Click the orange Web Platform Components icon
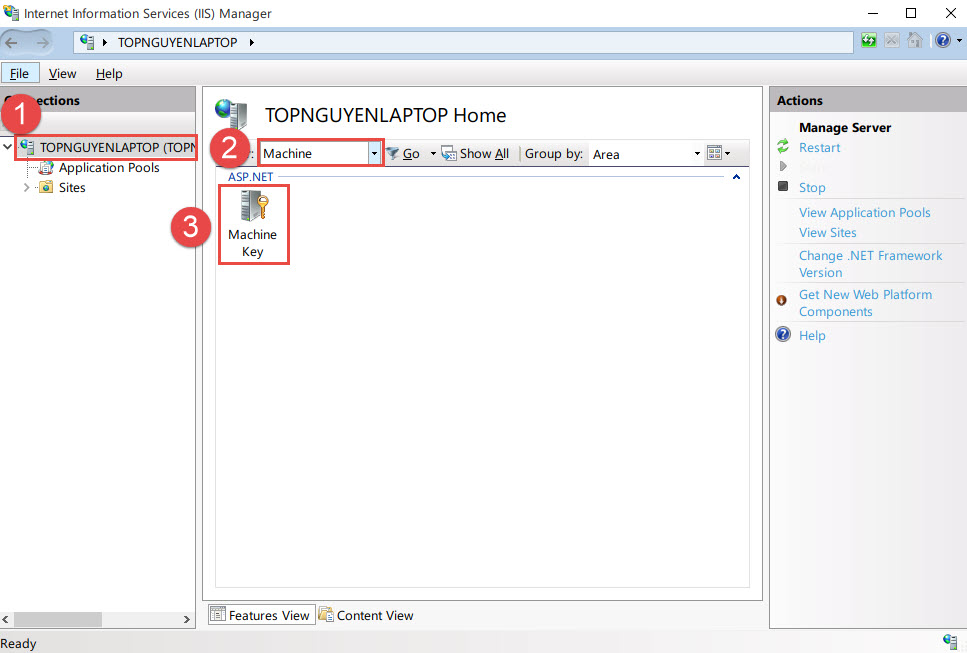The height and width of the screenshot is (653, 967). point(781,300)
